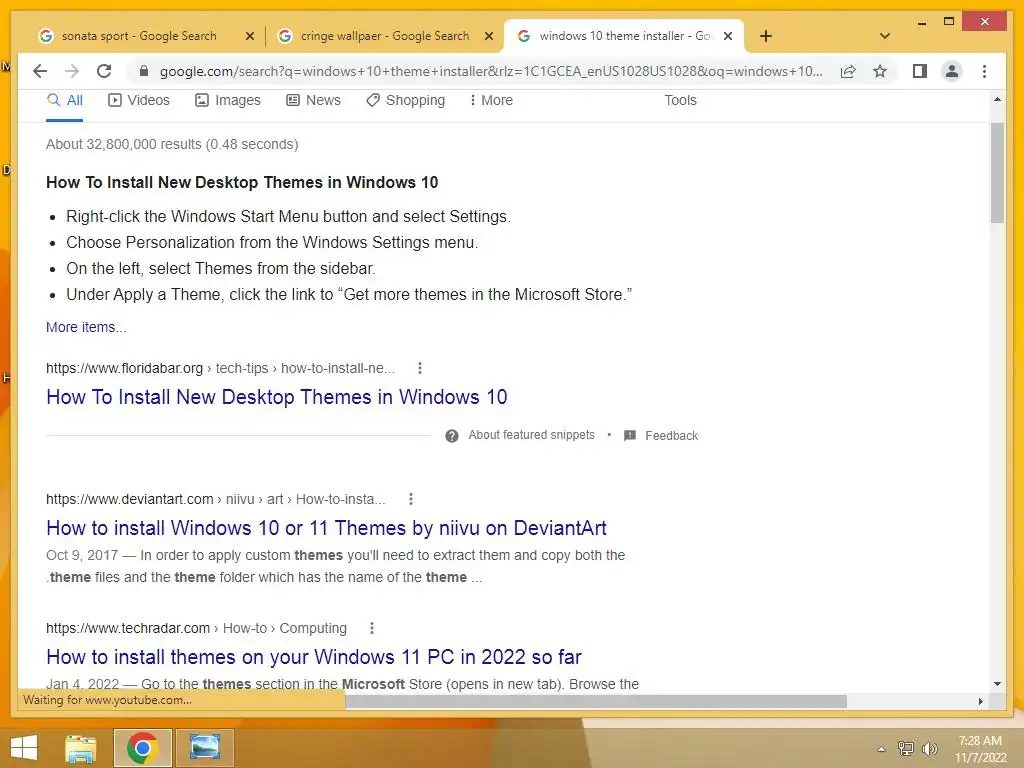The width and height of the screenshot is (1024, 768).
Task: Close the windows 10 theme installer tab
Action: click(x=728, y=36)
